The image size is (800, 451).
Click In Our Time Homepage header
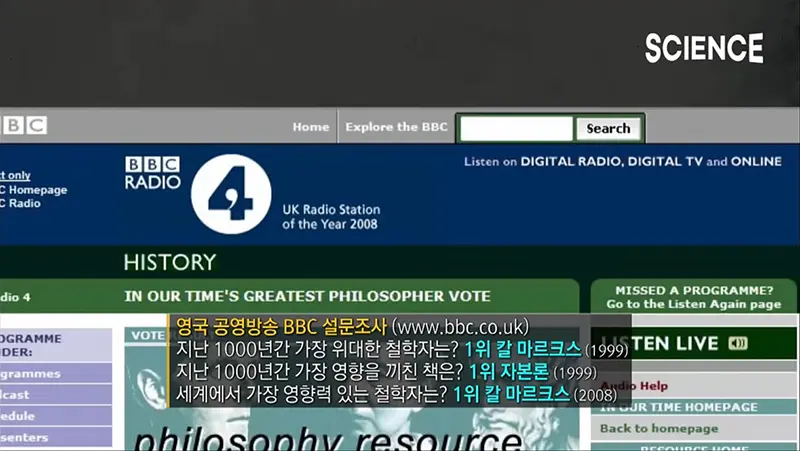[x=679, y=407]
